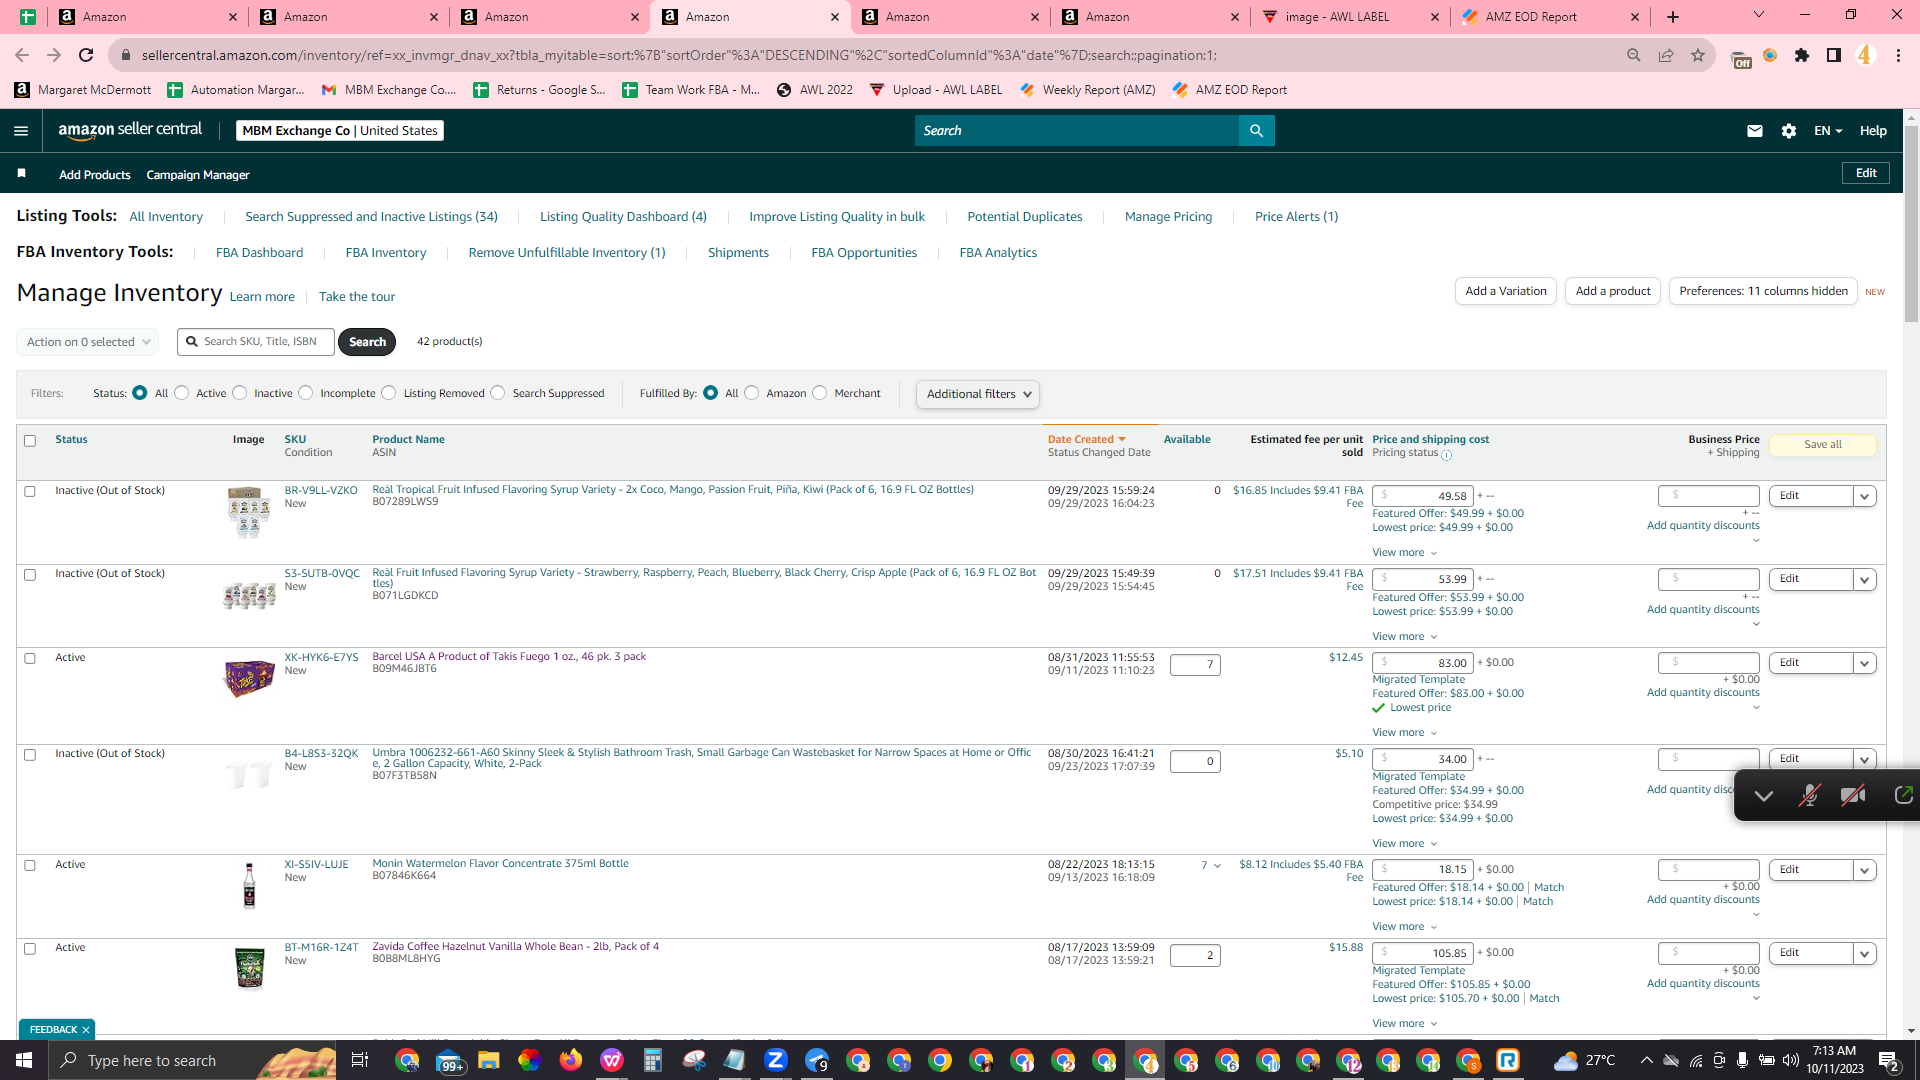This screenshot has height=1080, width=1920.
Task: Open Campaign Manager in nav bar
Action: click(x=198, y=175)
